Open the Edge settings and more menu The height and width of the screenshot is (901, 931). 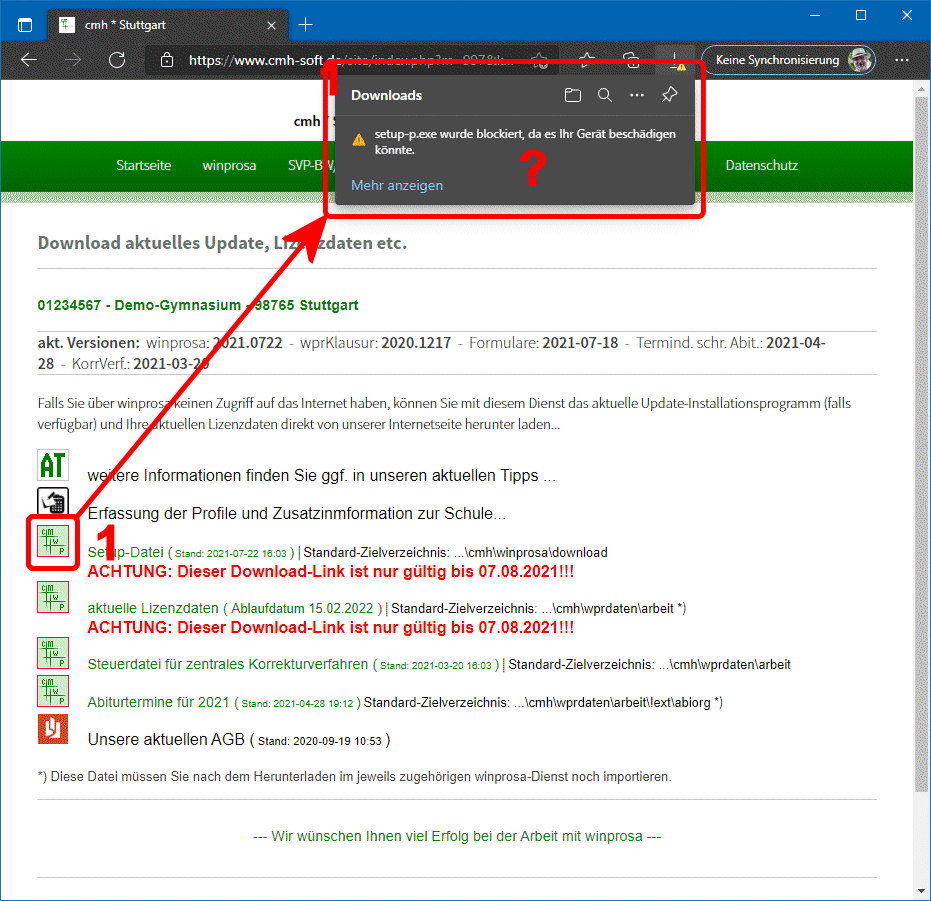902,60
